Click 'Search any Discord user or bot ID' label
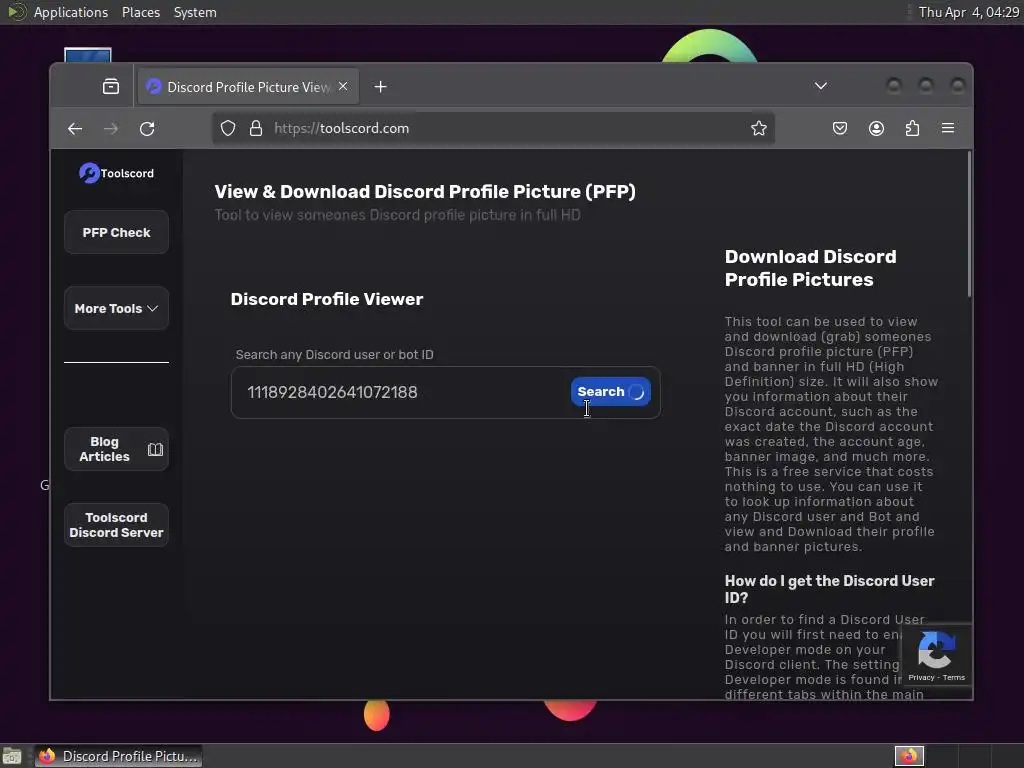The height and width of the screenshot is (768, 1024). coord(334,355)
